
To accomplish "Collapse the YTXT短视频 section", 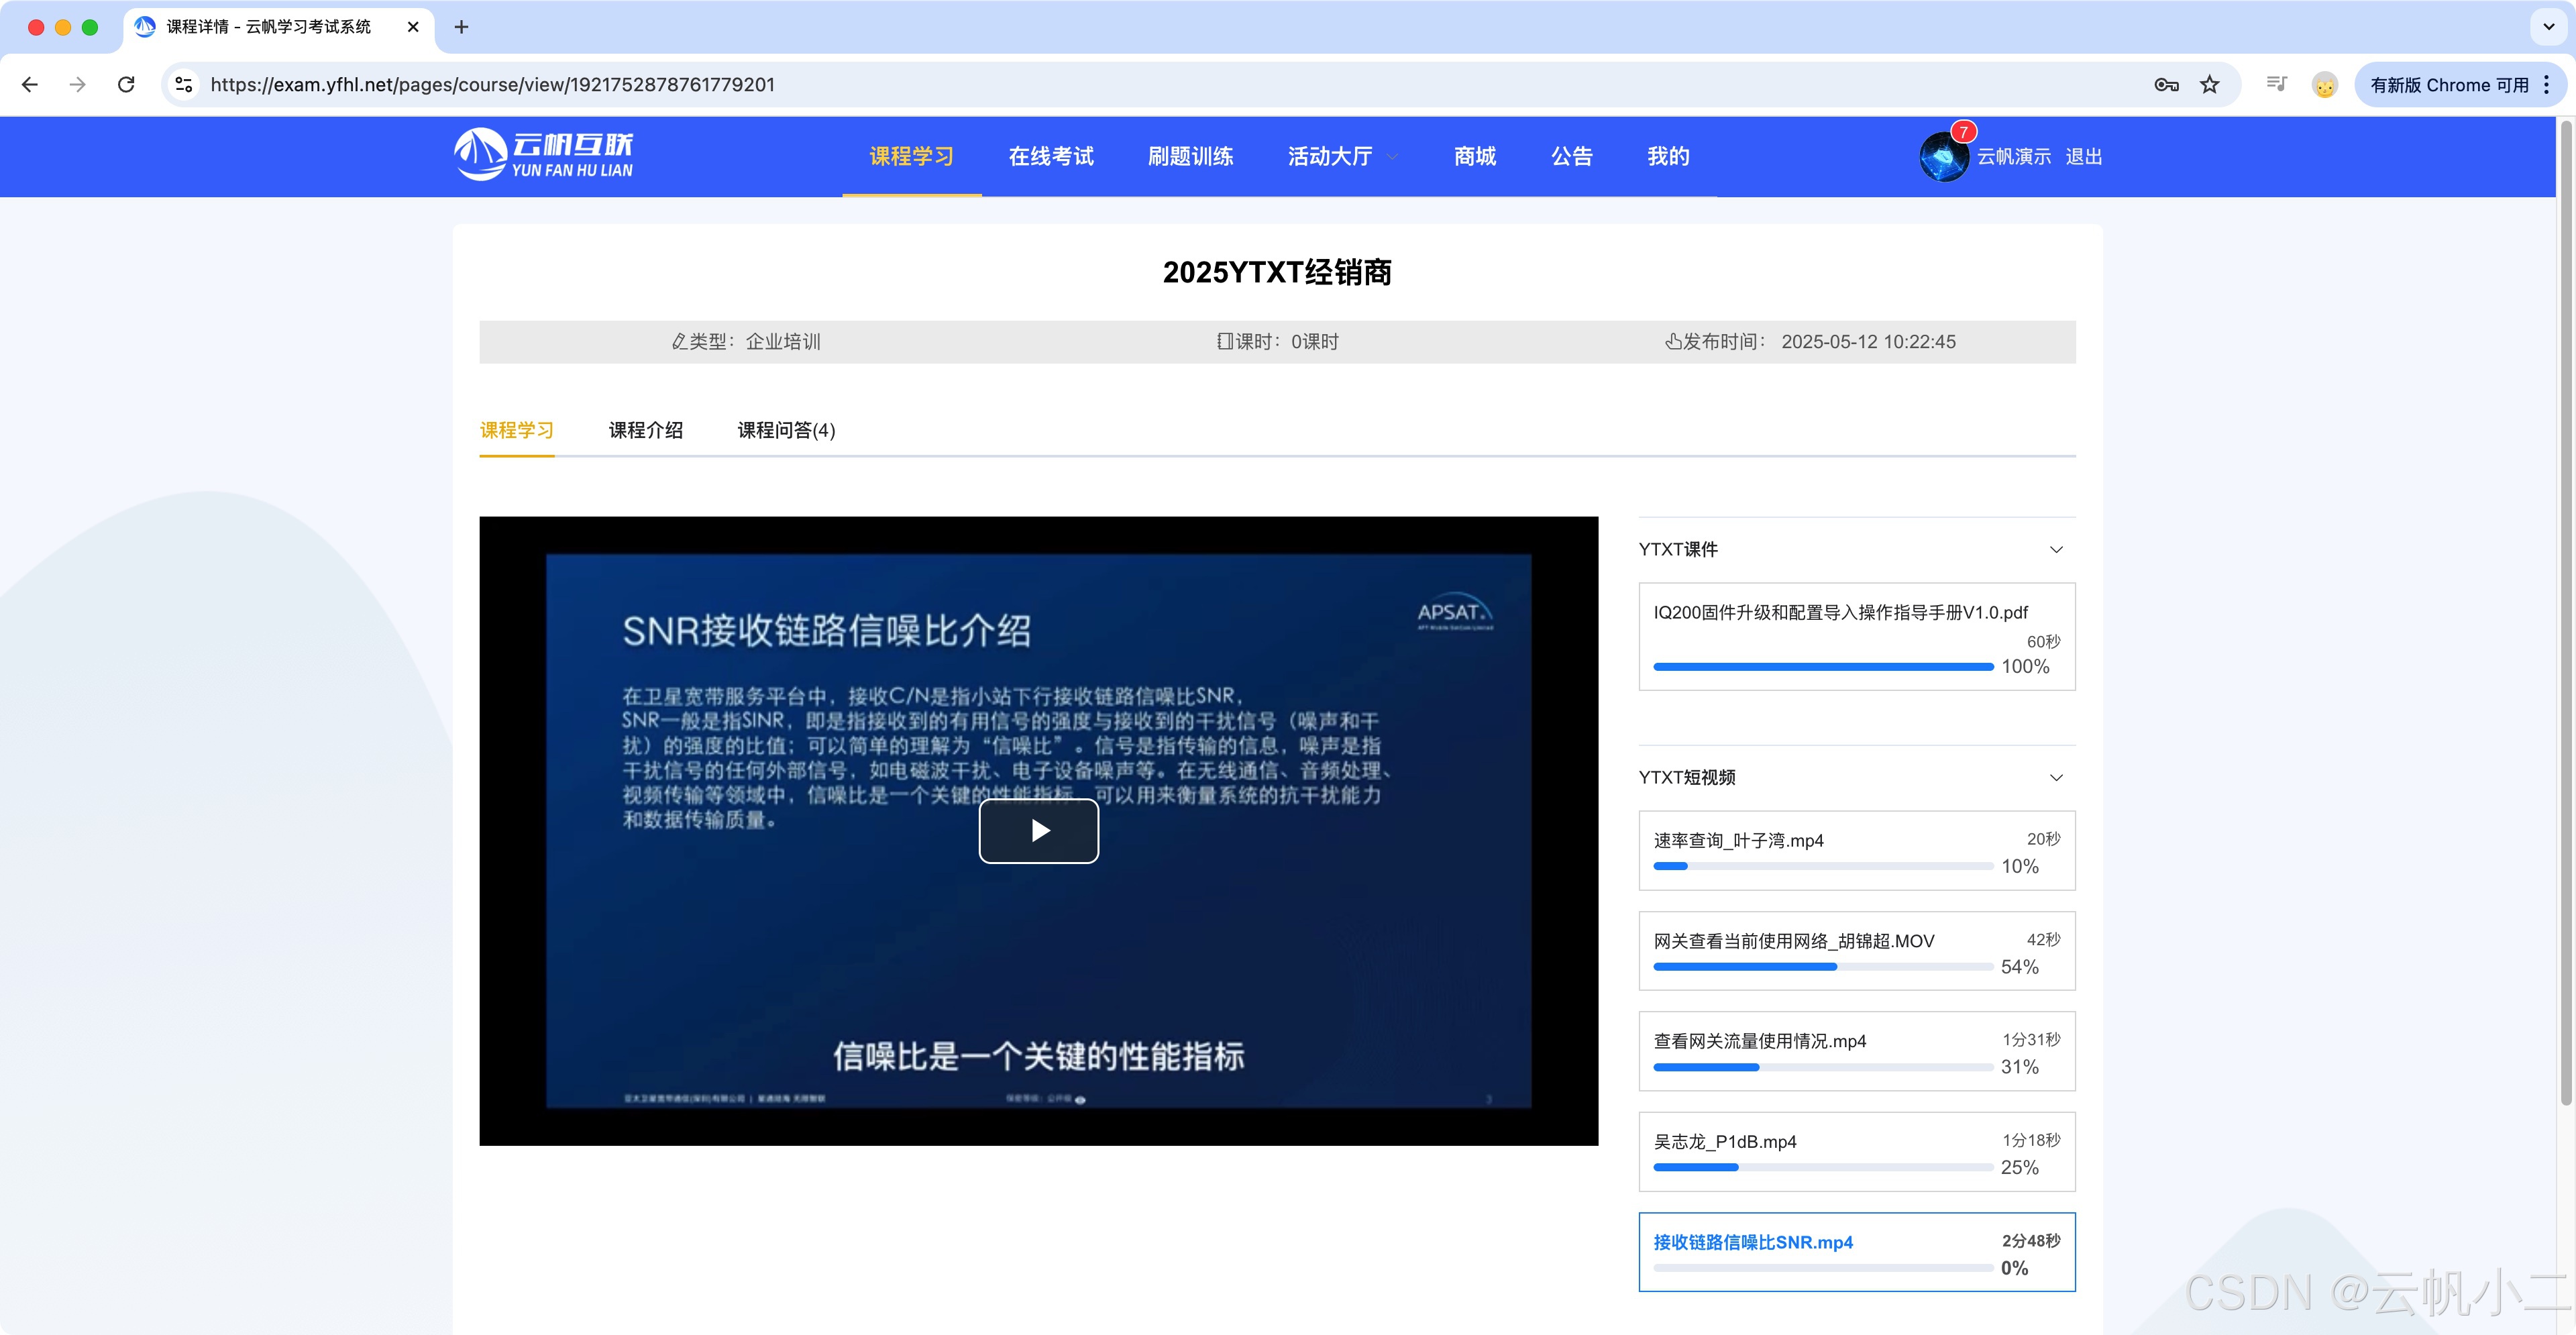I will tap(2056, 777).
